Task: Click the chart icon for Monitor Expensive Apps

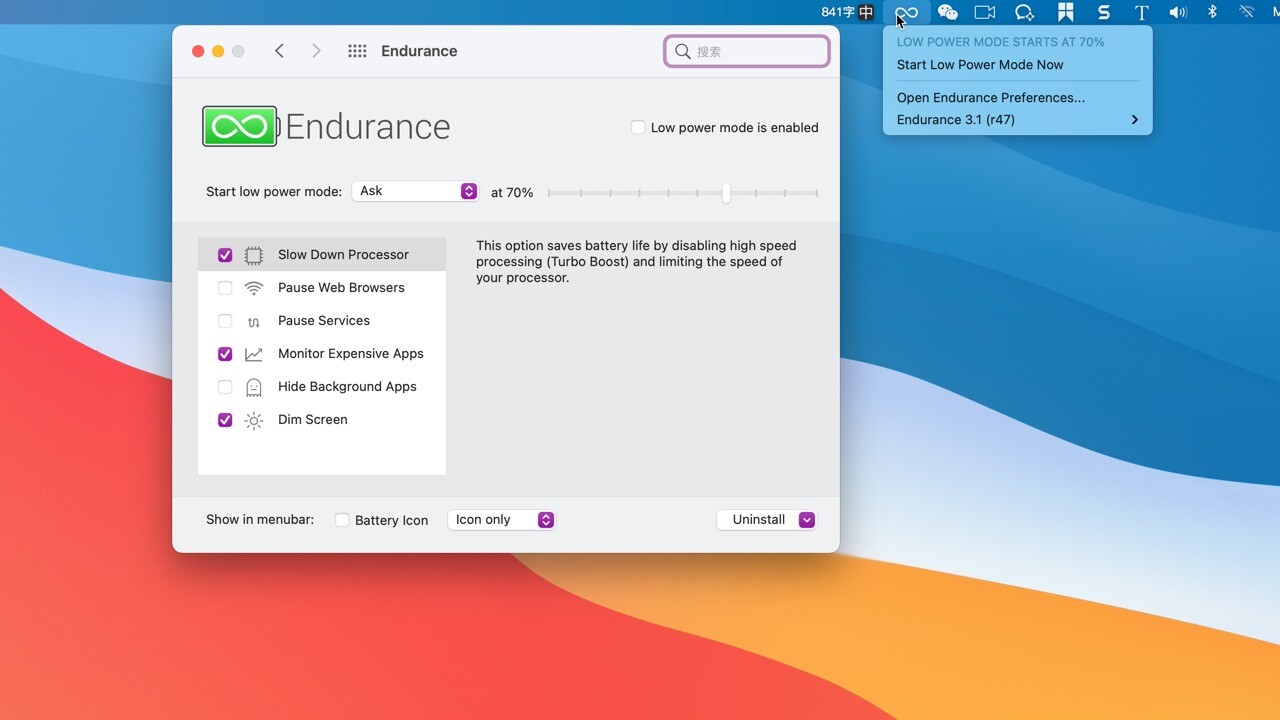Action: tap(254, 354)
